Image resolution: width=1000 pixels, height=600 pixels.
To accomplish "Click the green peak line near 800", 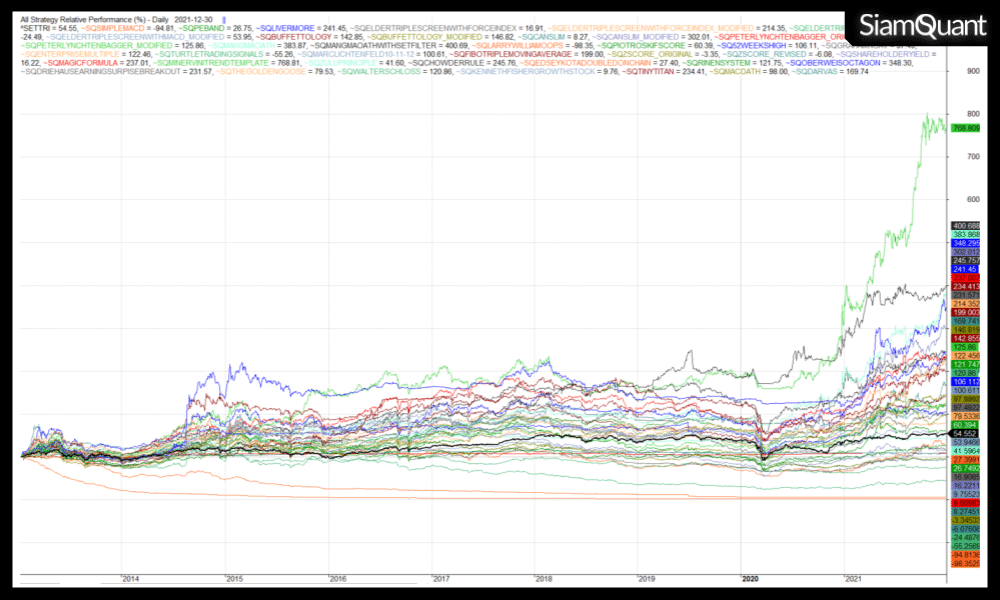I will pos(928,117).
